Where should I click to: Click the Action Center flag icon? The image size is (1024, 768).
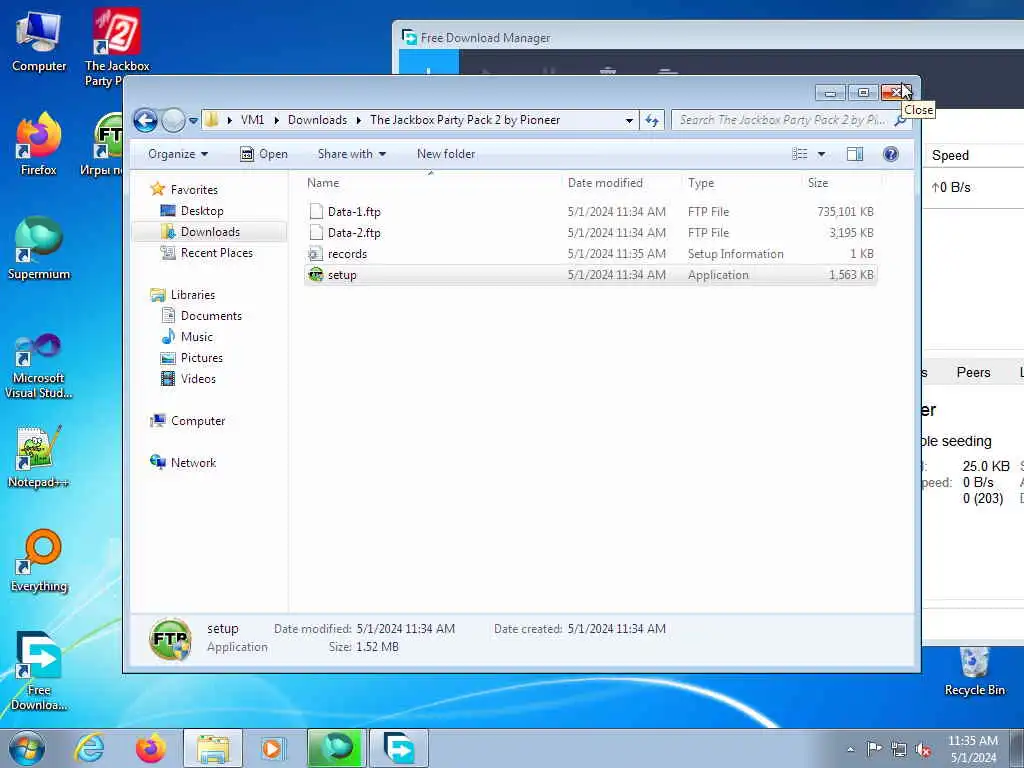874,749
